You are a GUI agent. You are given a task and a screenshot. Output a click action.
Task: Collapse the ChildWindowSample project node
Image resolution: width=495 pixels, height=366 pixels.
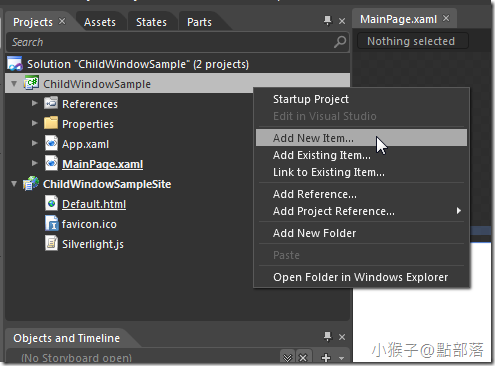click(x=14, y=83)
